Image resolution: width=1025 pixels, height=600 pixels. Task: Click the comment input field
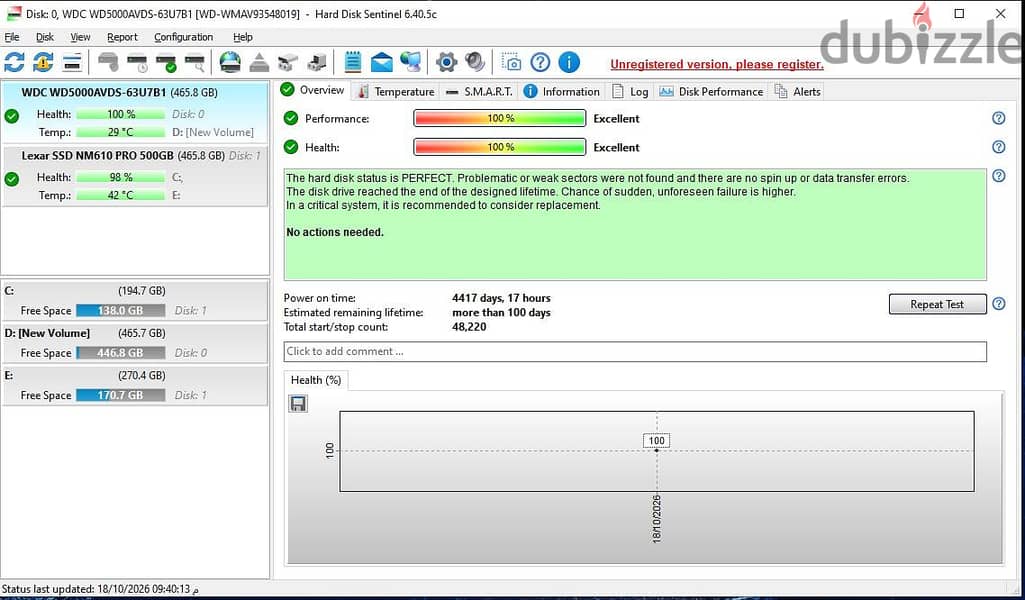point(635,352)
